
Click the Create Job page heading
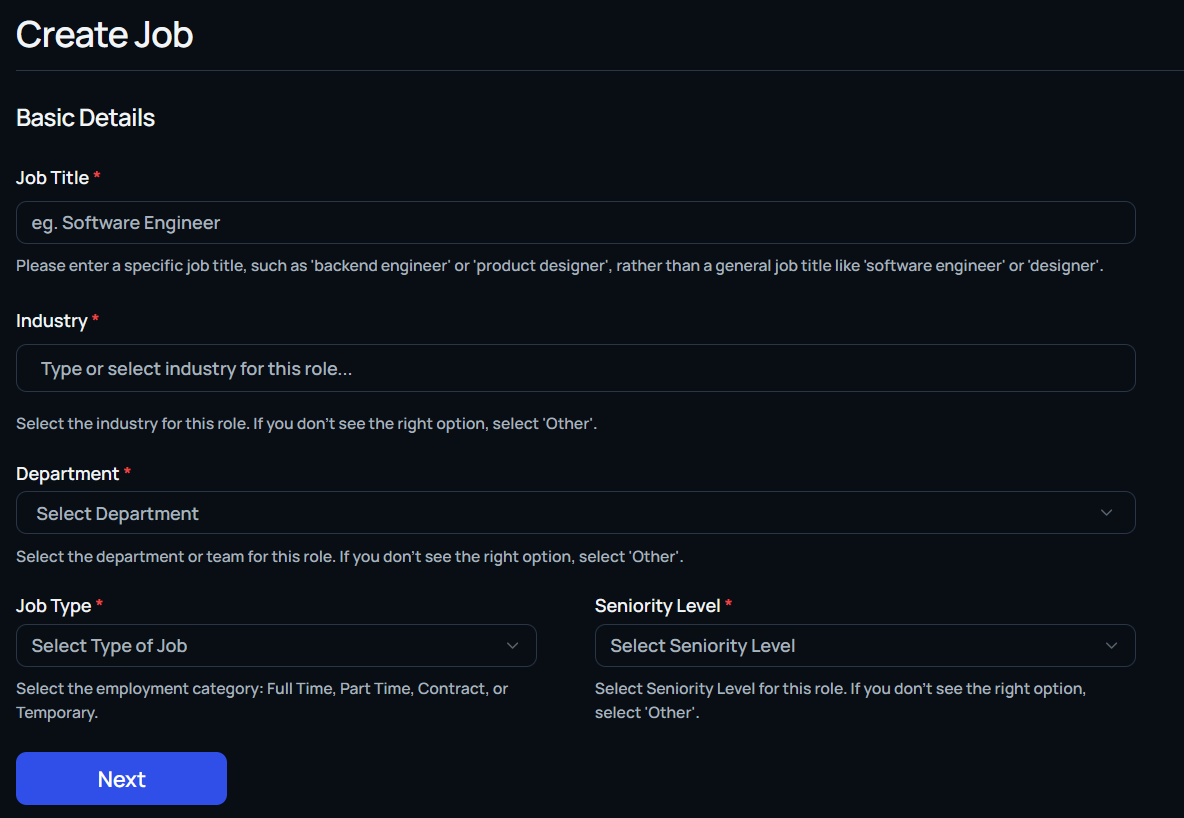coord(105,35)
